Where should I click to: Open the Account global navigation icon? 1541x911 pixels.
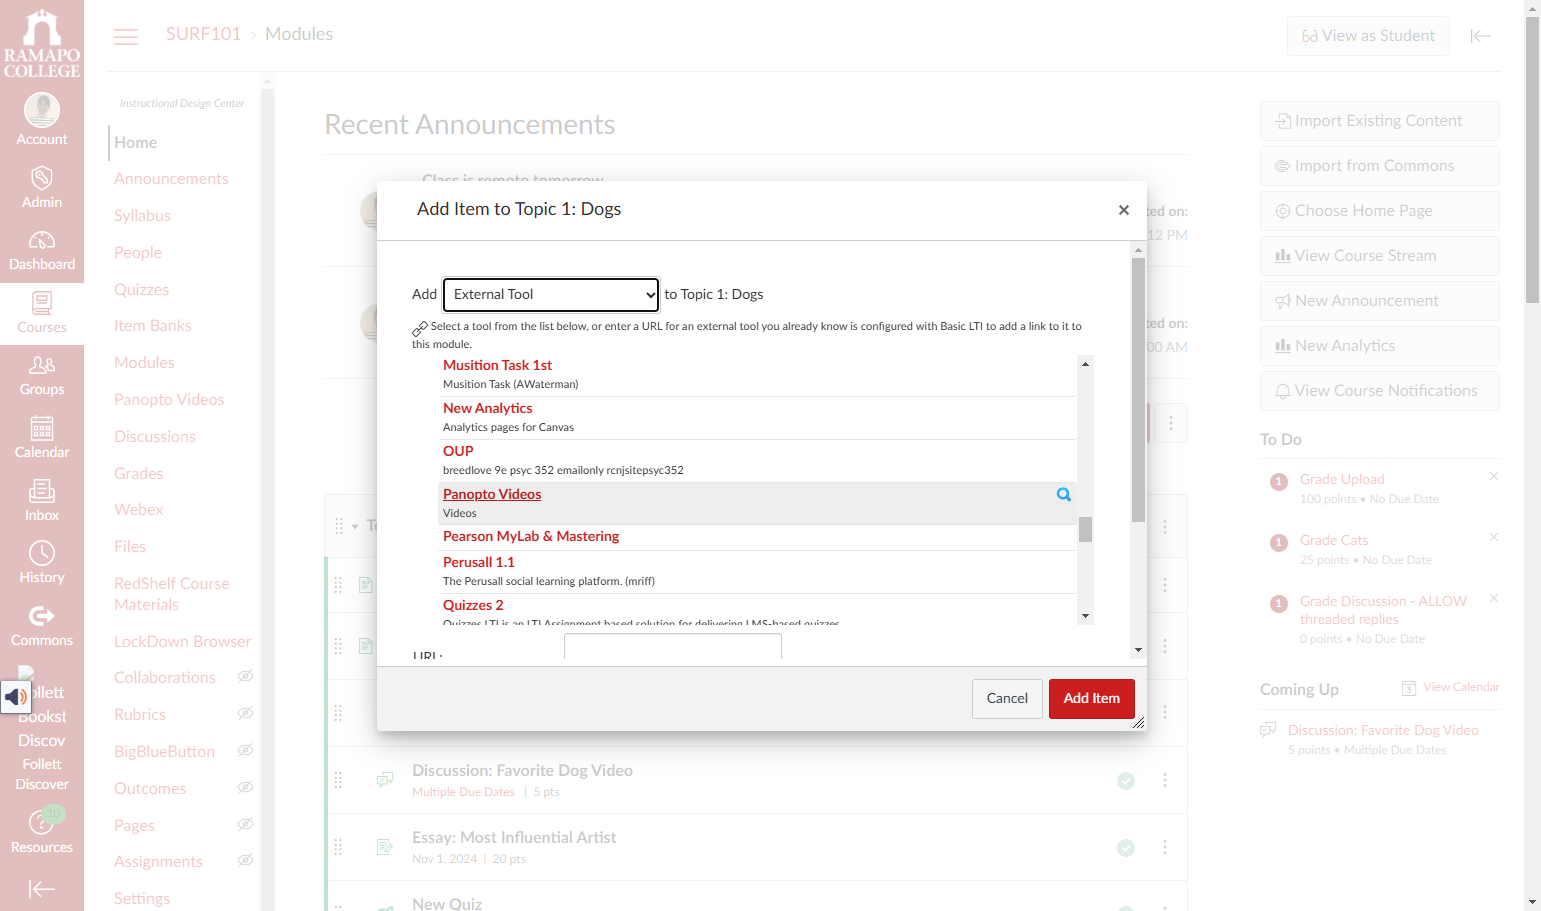[x=42, y=119]
